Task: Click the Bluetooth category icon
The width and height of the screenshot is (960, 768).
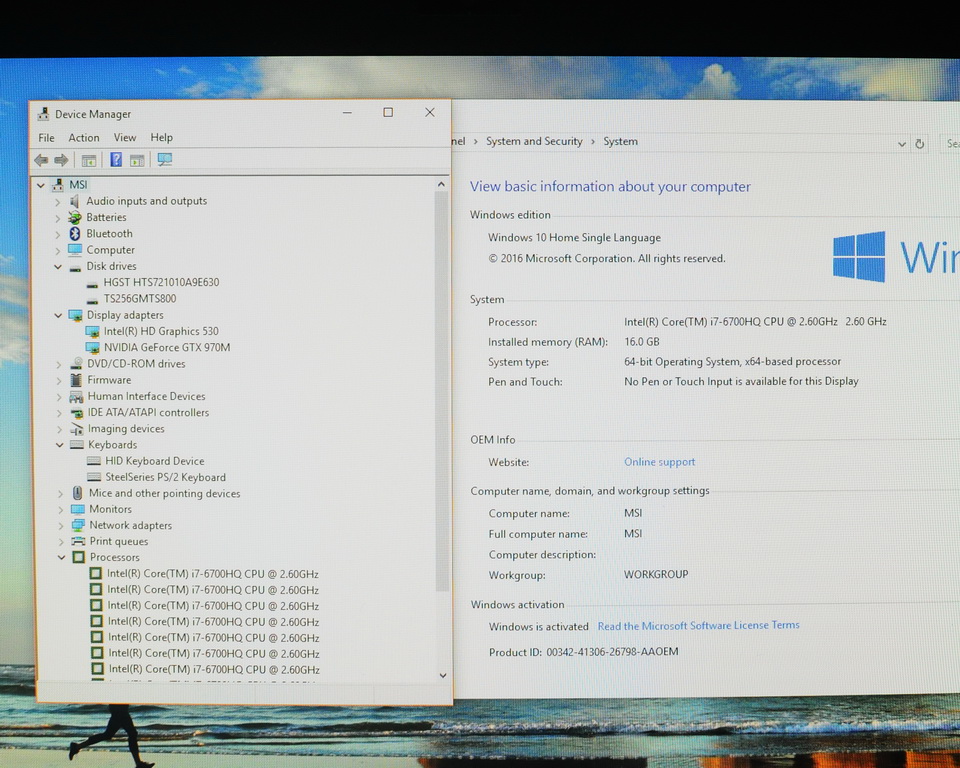Action: [75, 233]
